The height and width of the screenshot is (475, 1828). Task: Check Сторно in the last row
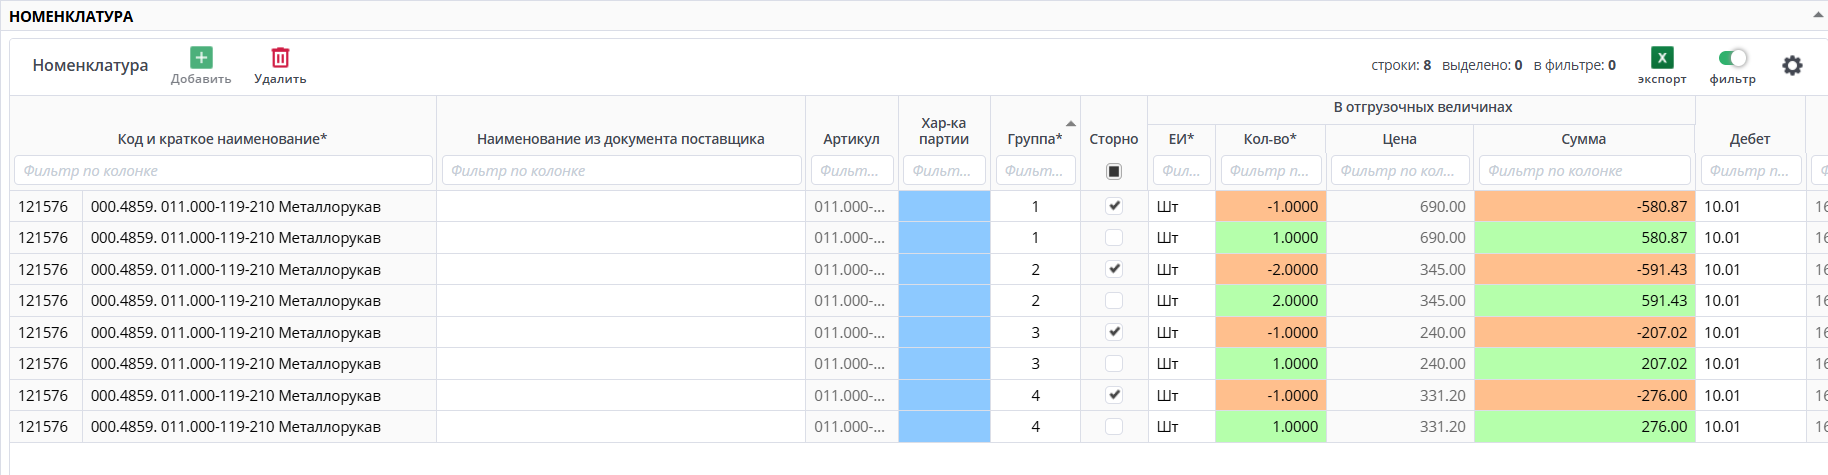pos(1114,427)
